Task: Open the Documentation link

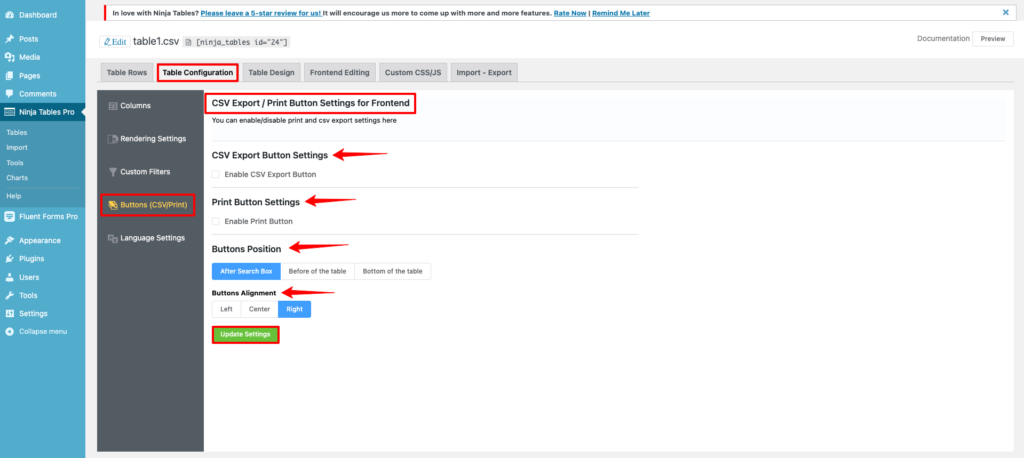Action: (943, 39)
